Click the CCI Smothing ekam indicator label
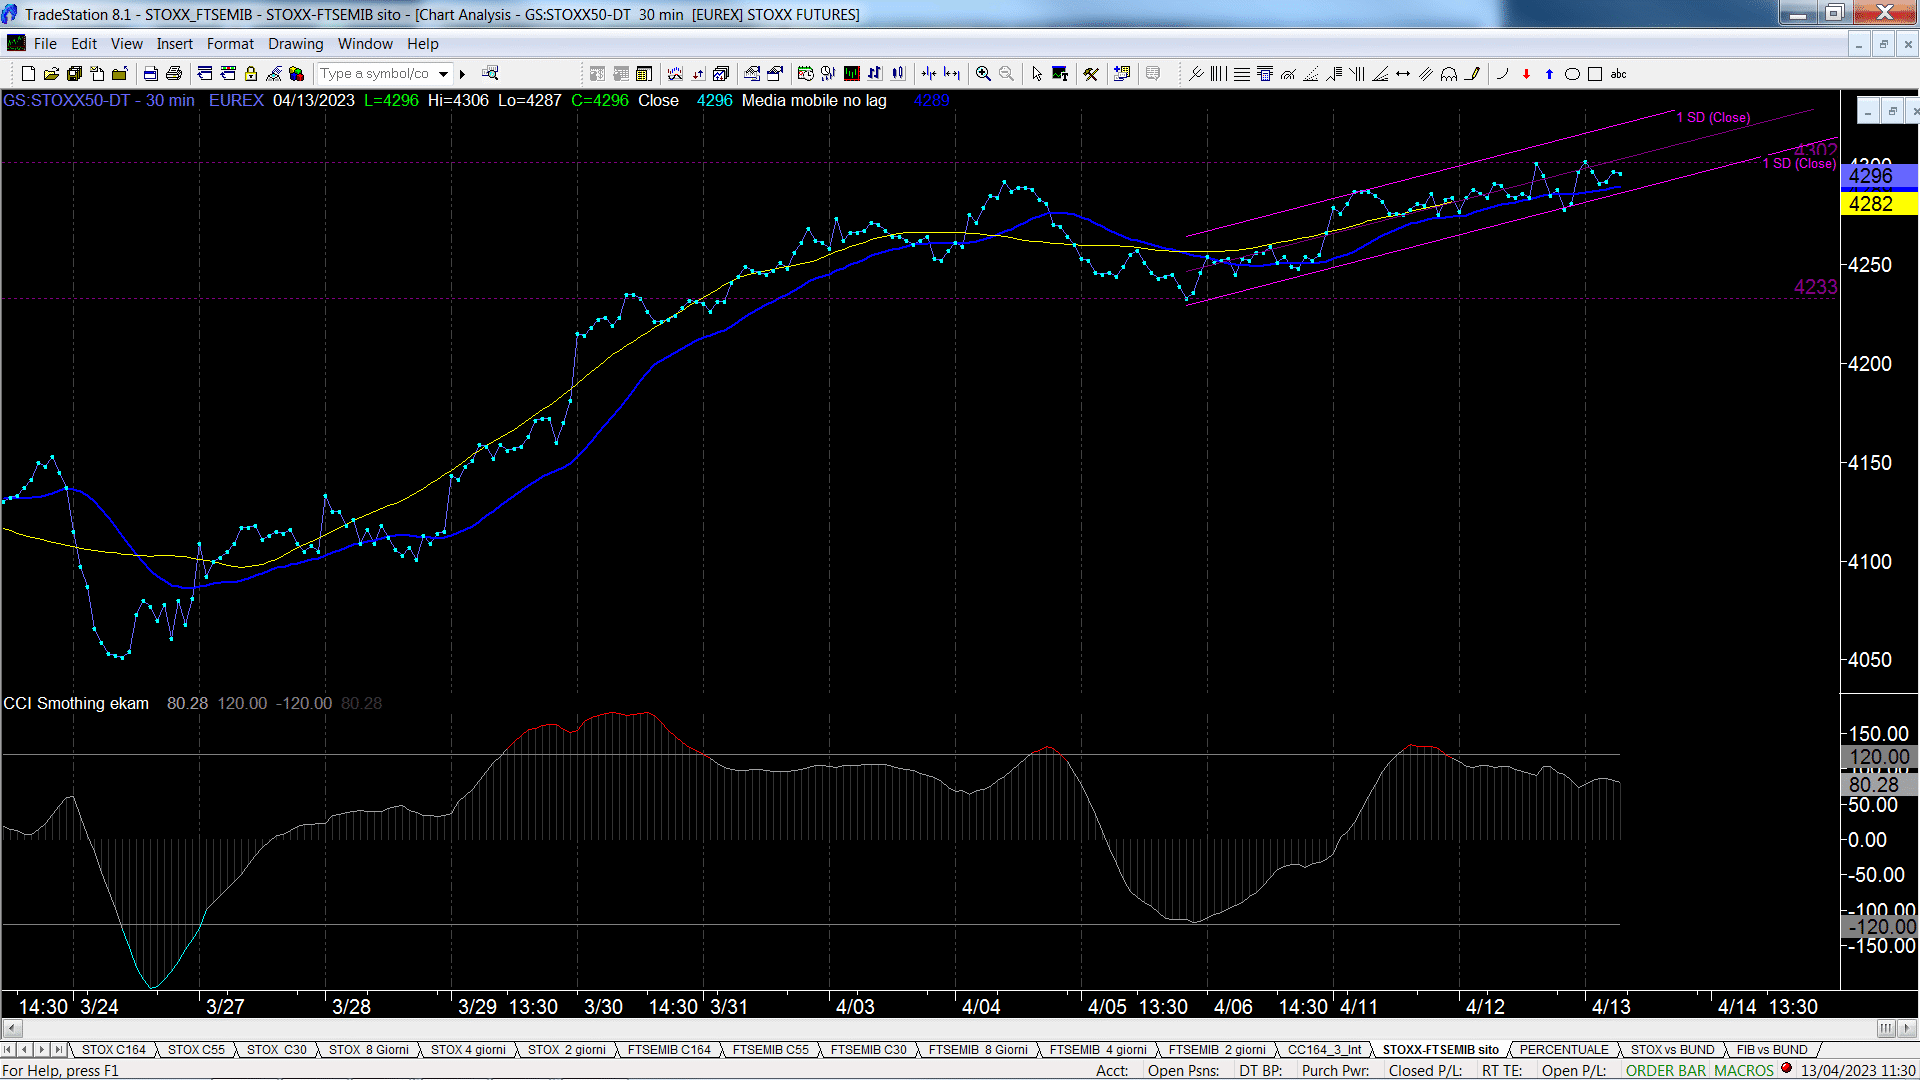 [76, 703]
